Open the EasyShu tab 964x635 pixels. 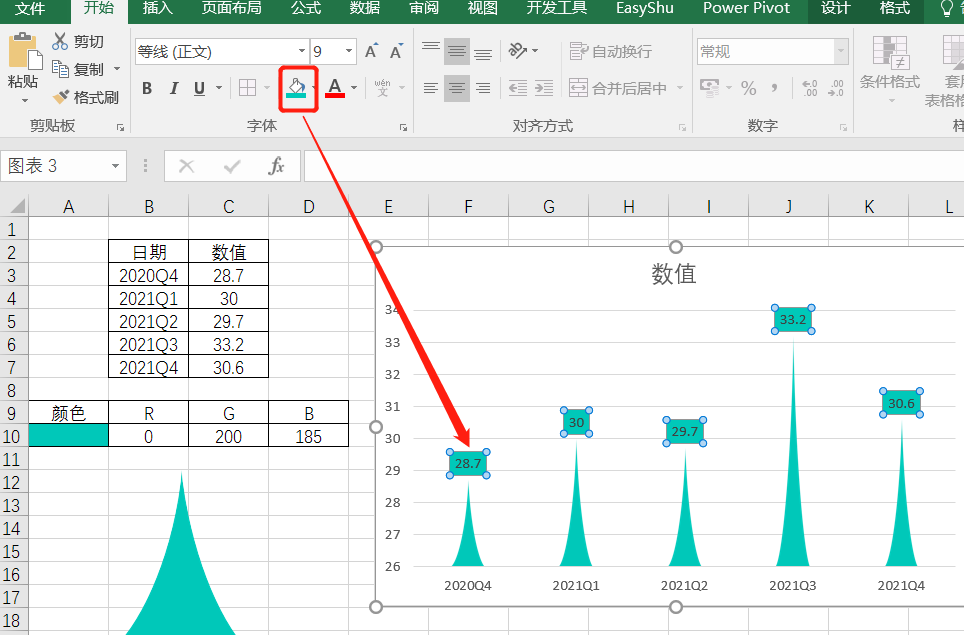pos(645,8)
